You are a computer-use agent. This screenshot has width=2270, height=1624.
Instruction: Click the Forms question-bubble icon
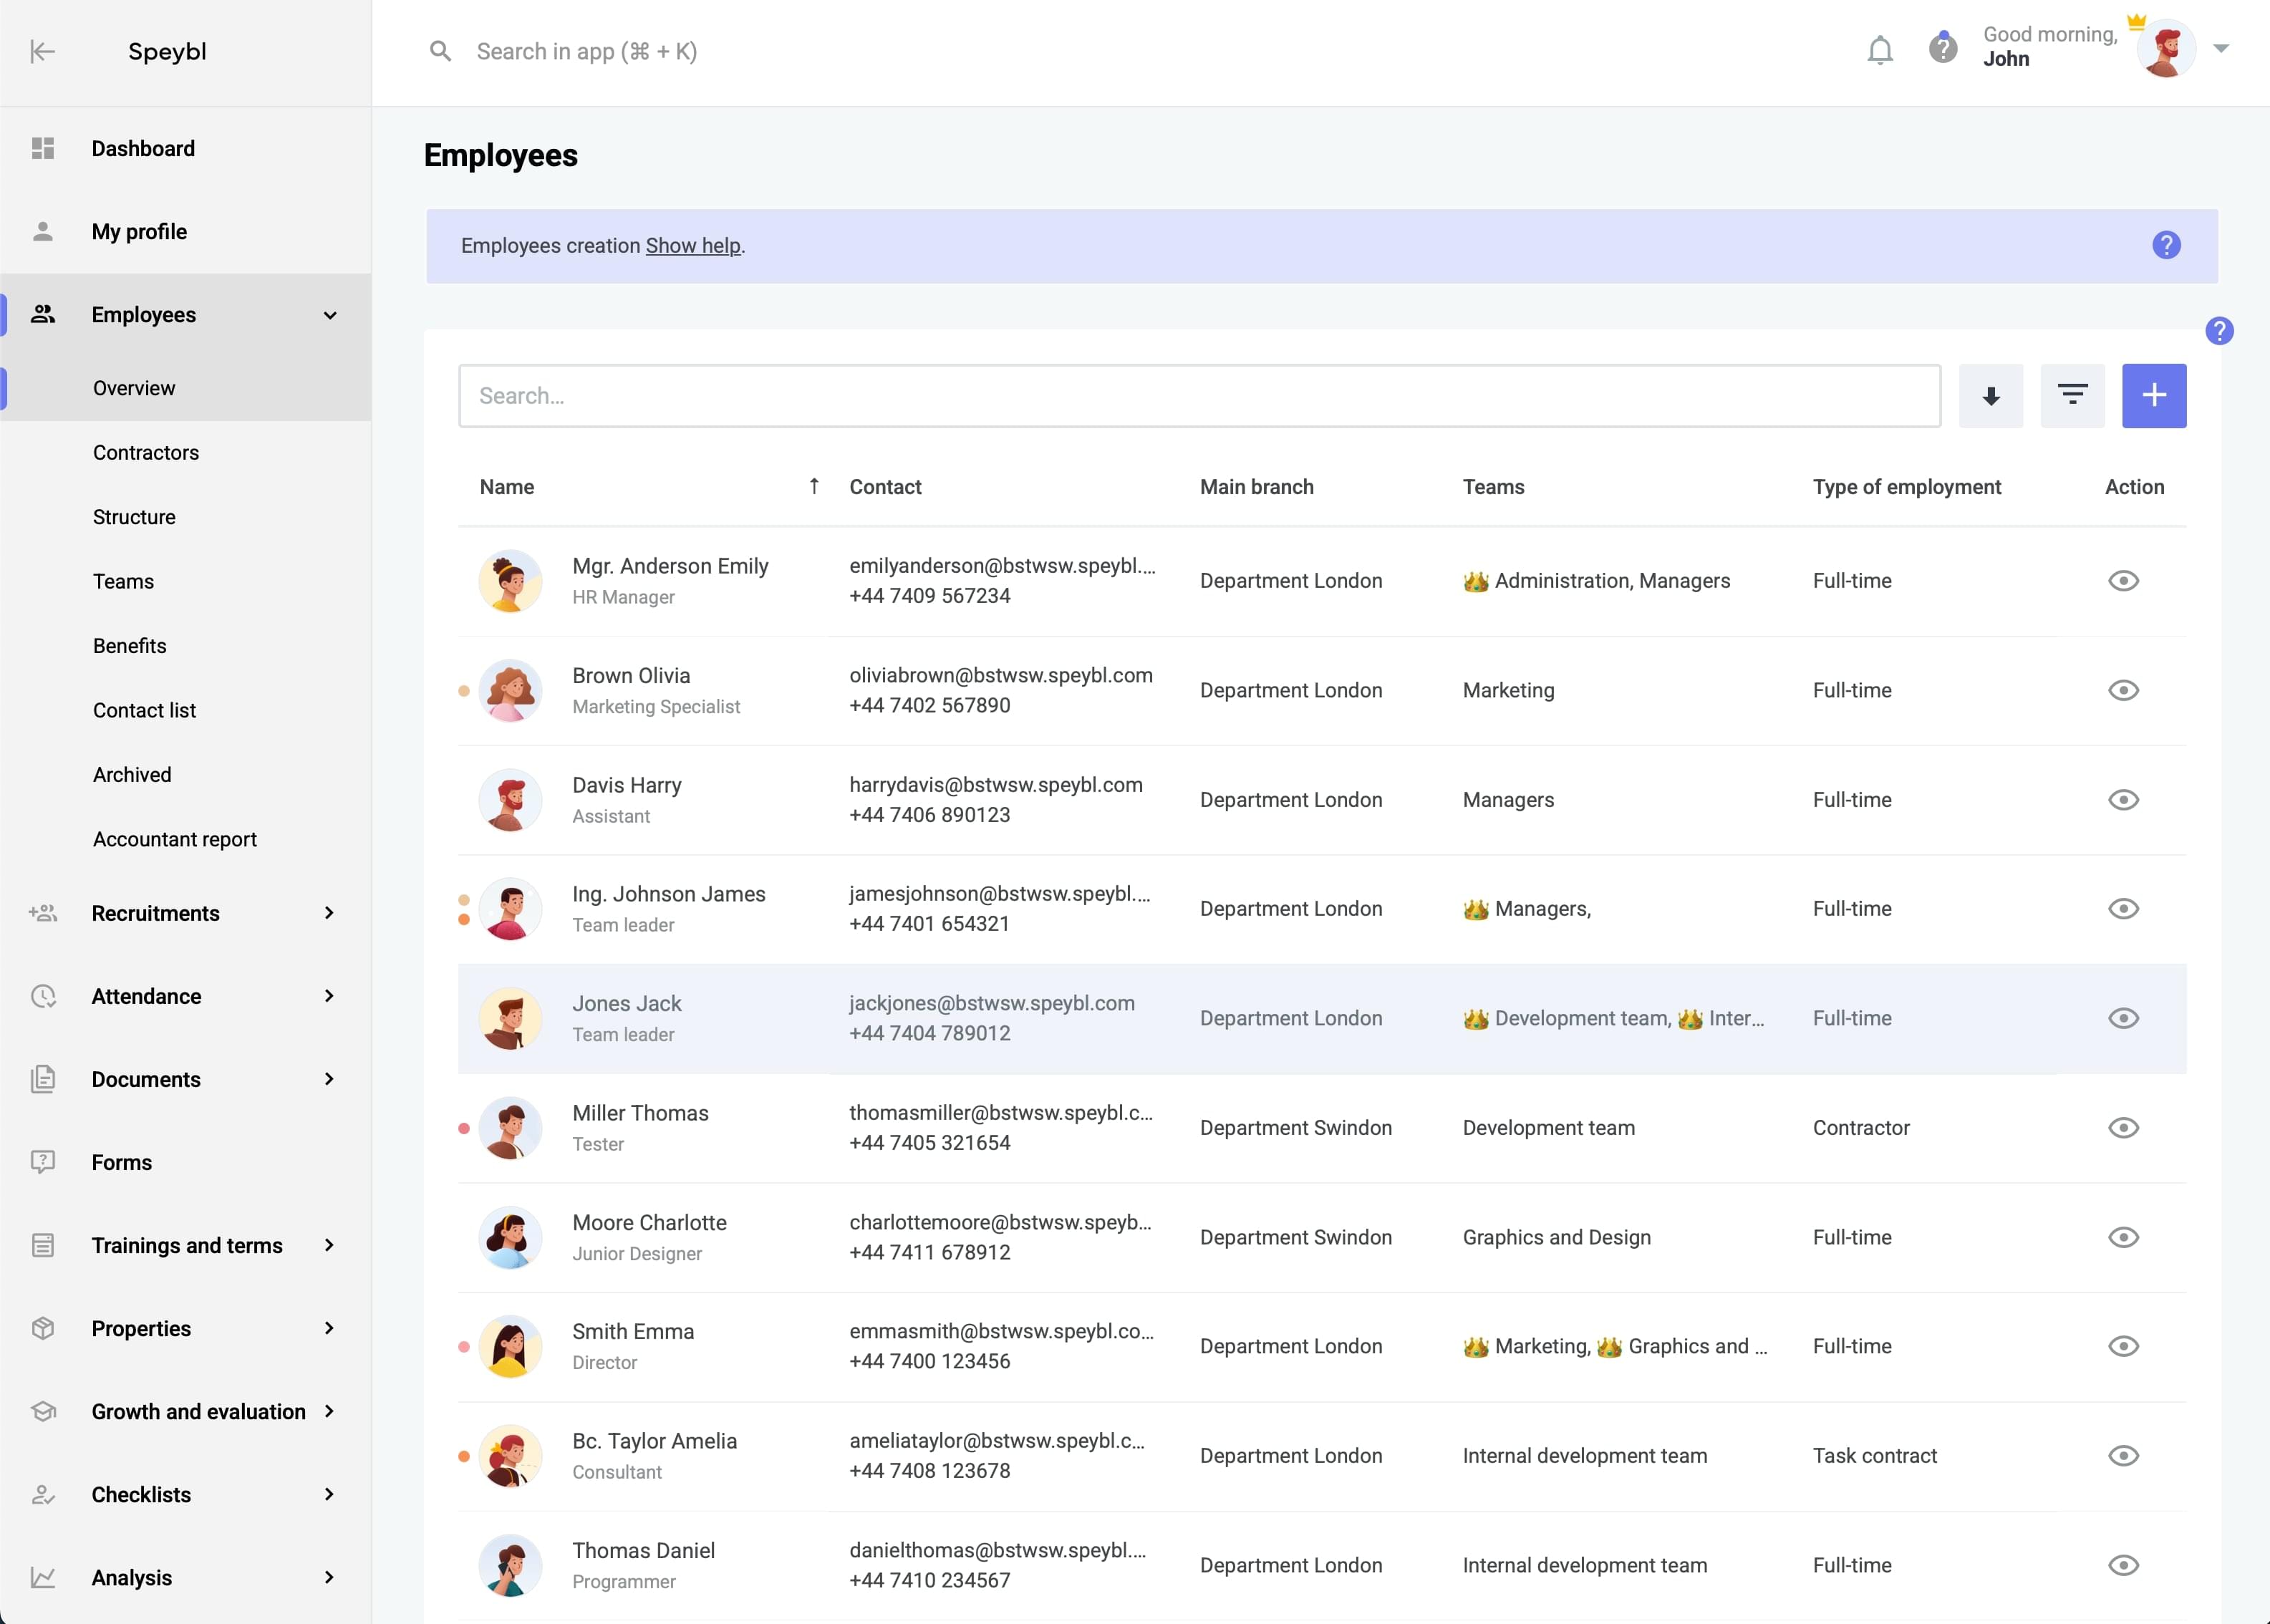(42, 1162)
